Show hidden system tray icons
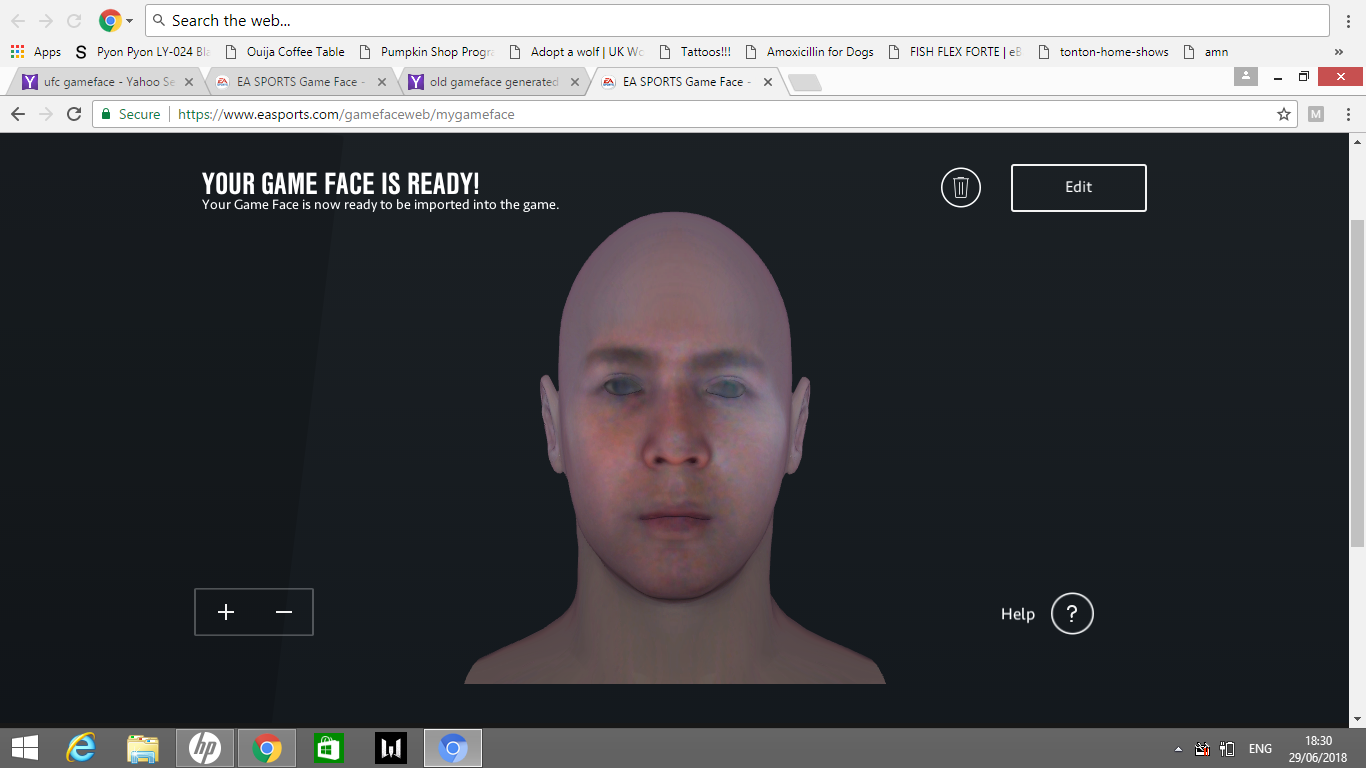This screenshot has width=1366, height=768. click(1178, 749)
